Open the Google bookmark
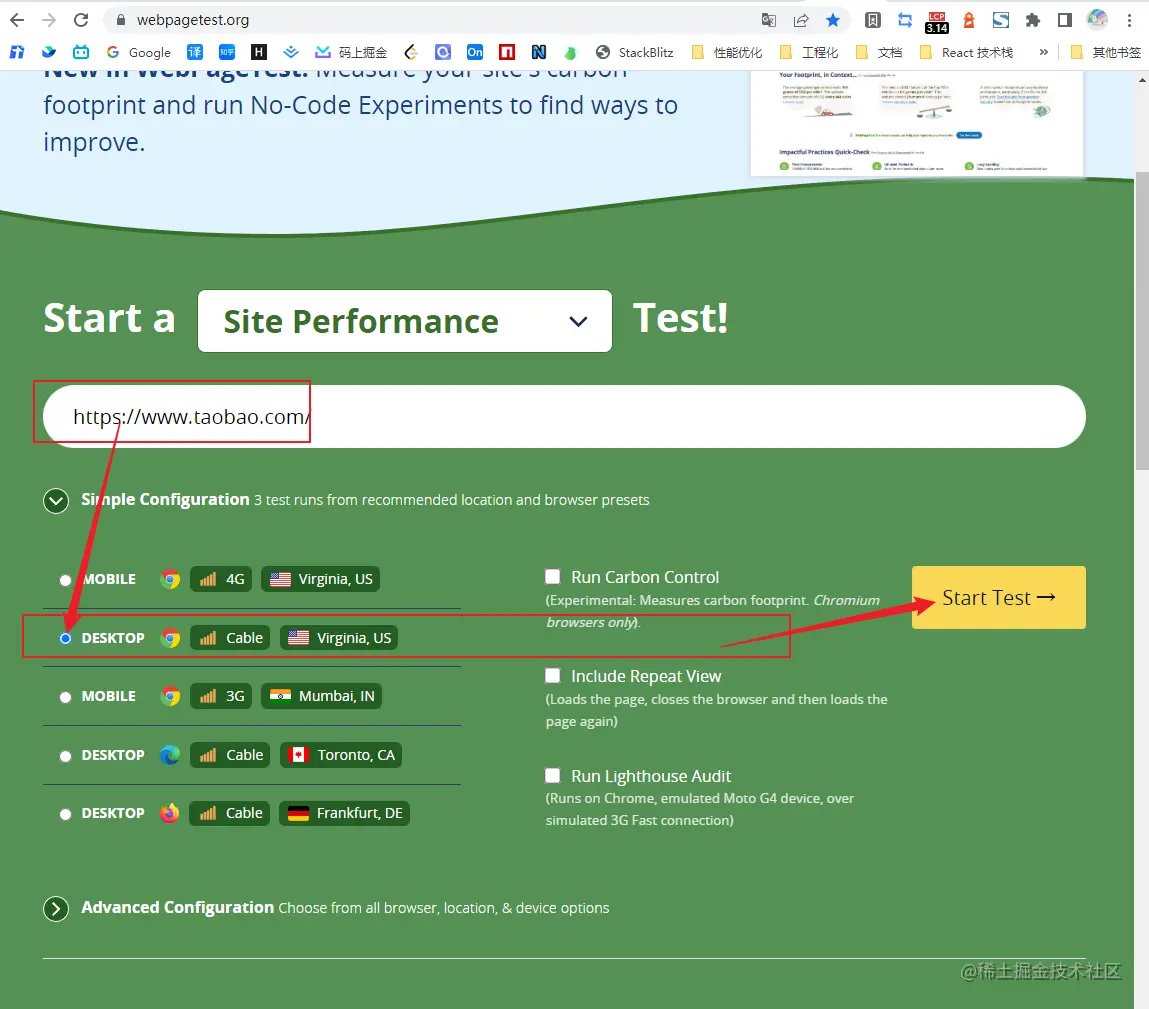This screenshot has width=1149, height=1009. (138, 52)
